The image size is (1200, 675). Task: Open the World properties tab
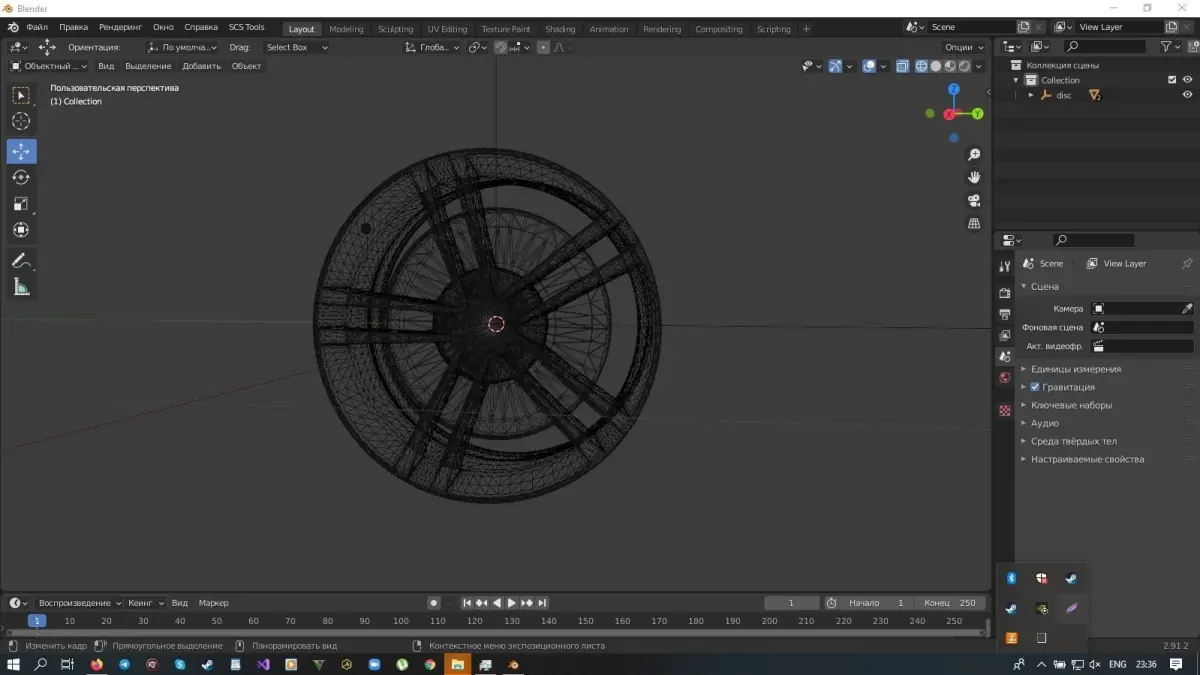[x=1005, y=378]
